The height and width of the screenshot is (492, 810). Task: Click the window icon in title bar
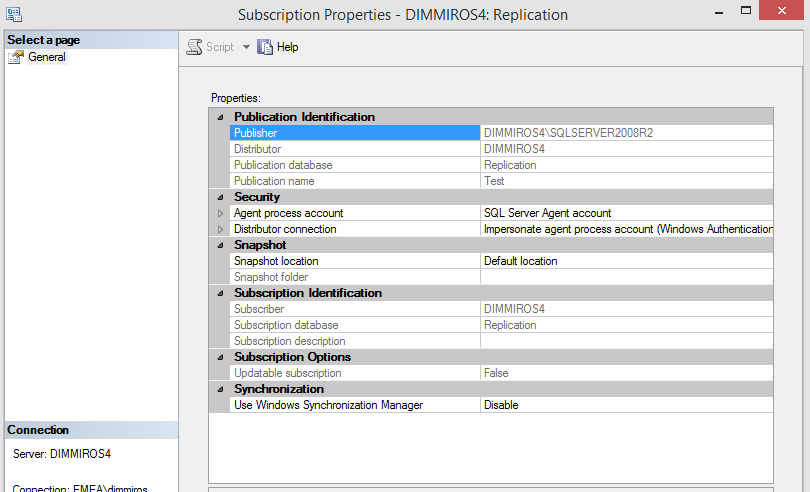(x=15, y=15)
